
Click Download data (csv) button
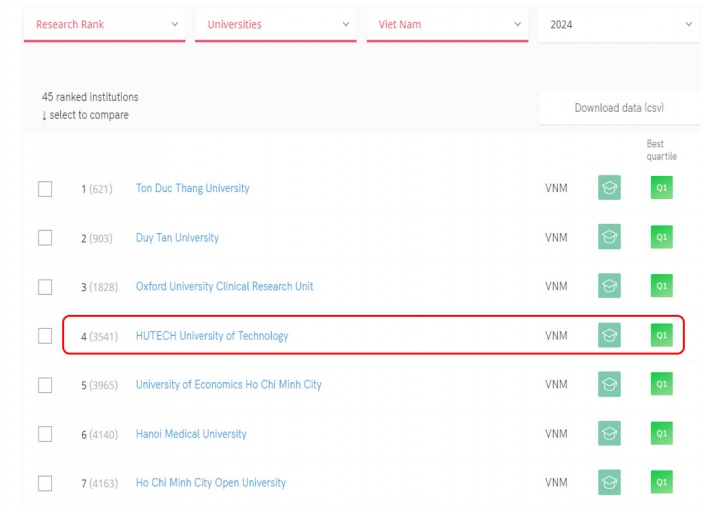(x=619, y=108)
